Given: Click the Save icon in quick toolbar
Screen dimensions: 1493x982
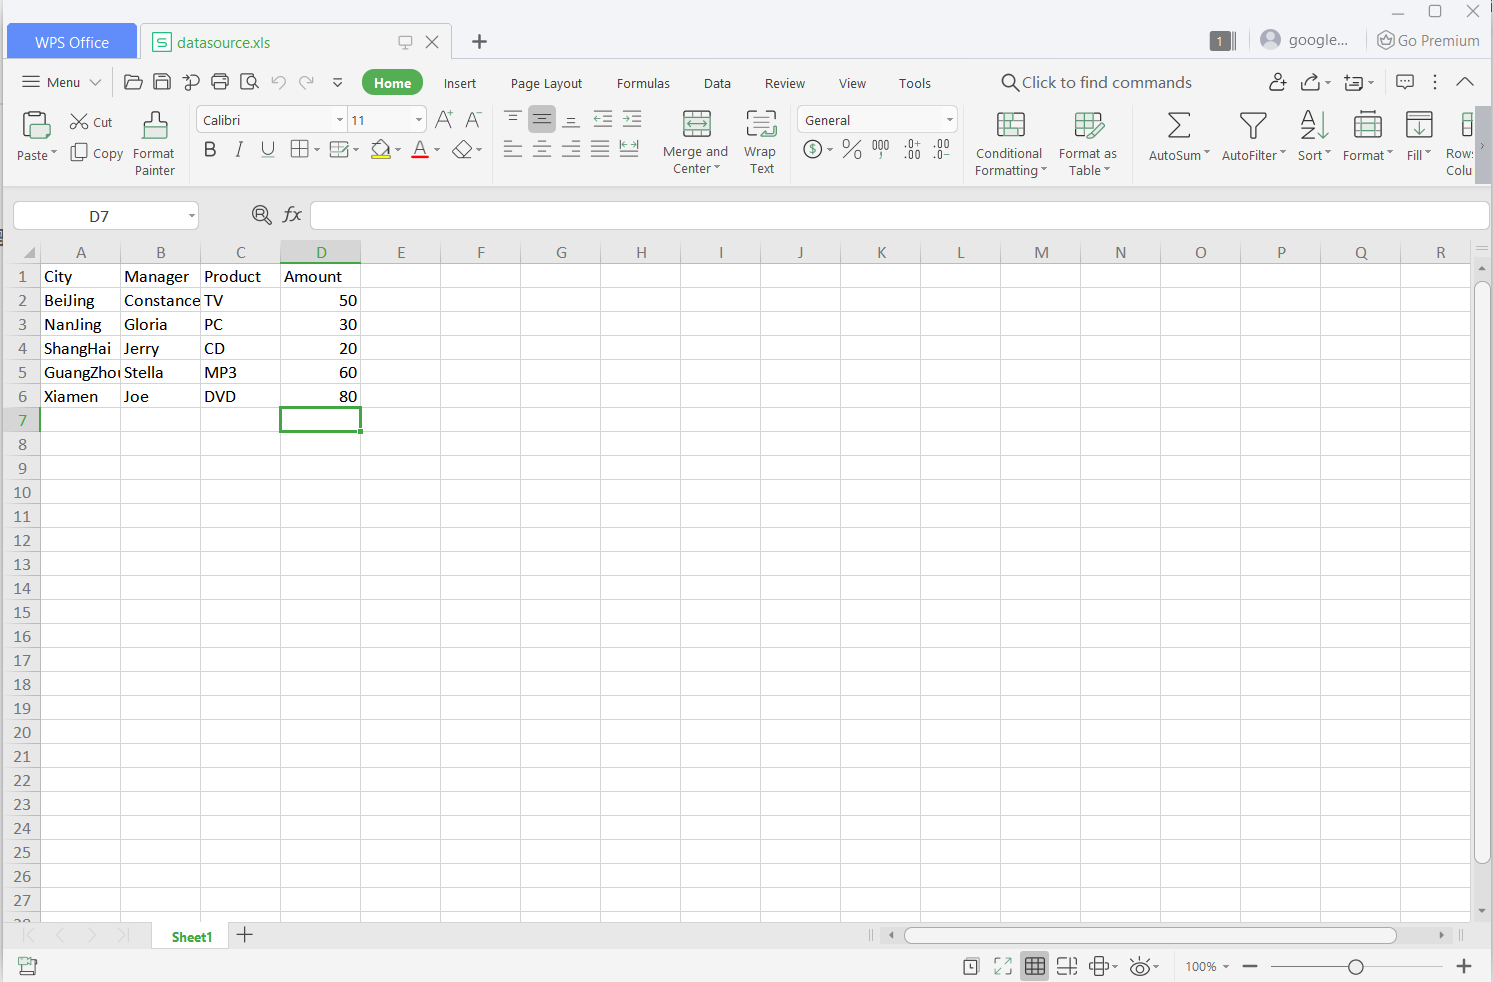Looking at the screenshot, I should pos(162,82).
